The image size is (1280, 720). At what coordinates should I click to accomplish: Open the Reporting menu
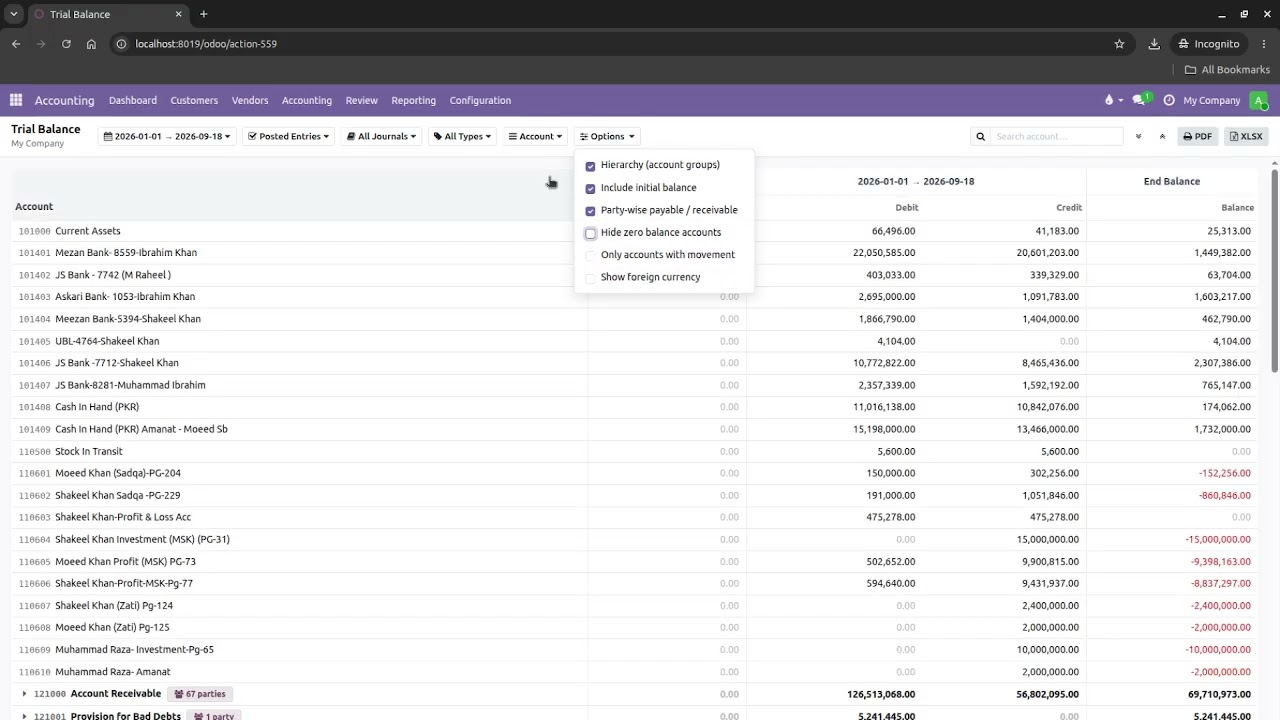[414, 100]
